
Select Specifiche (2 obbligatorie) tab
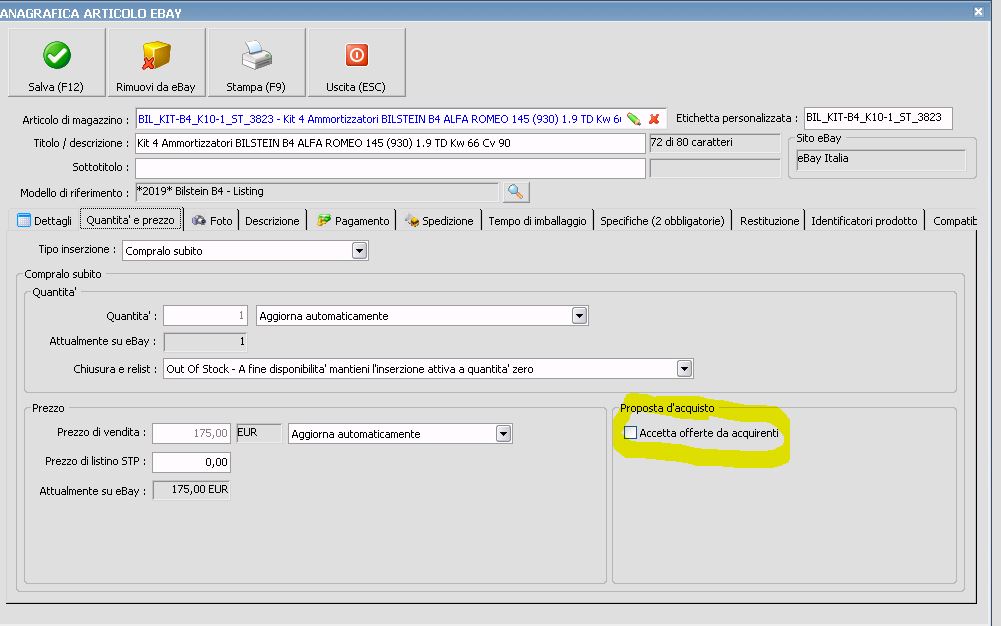662,221
